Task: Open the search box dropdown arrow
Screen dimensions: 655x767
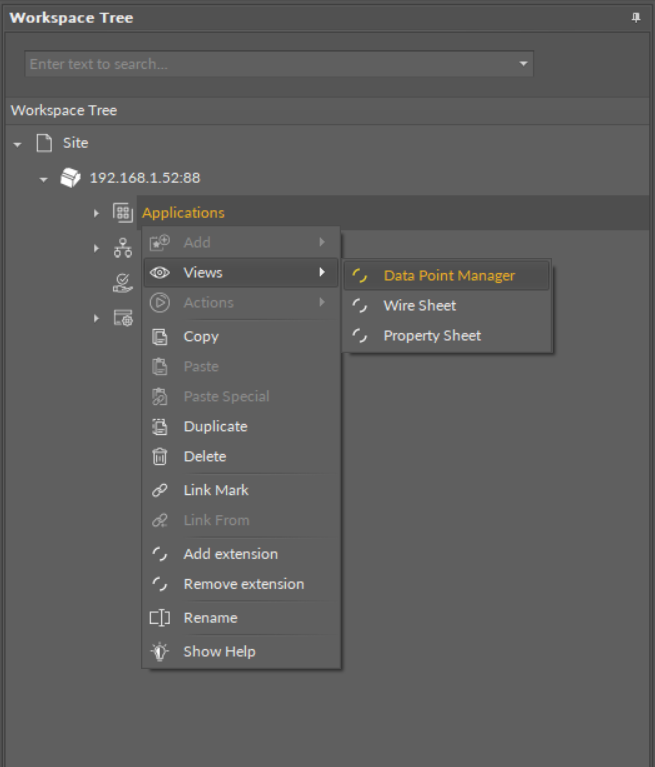Action: coord(523,64)
